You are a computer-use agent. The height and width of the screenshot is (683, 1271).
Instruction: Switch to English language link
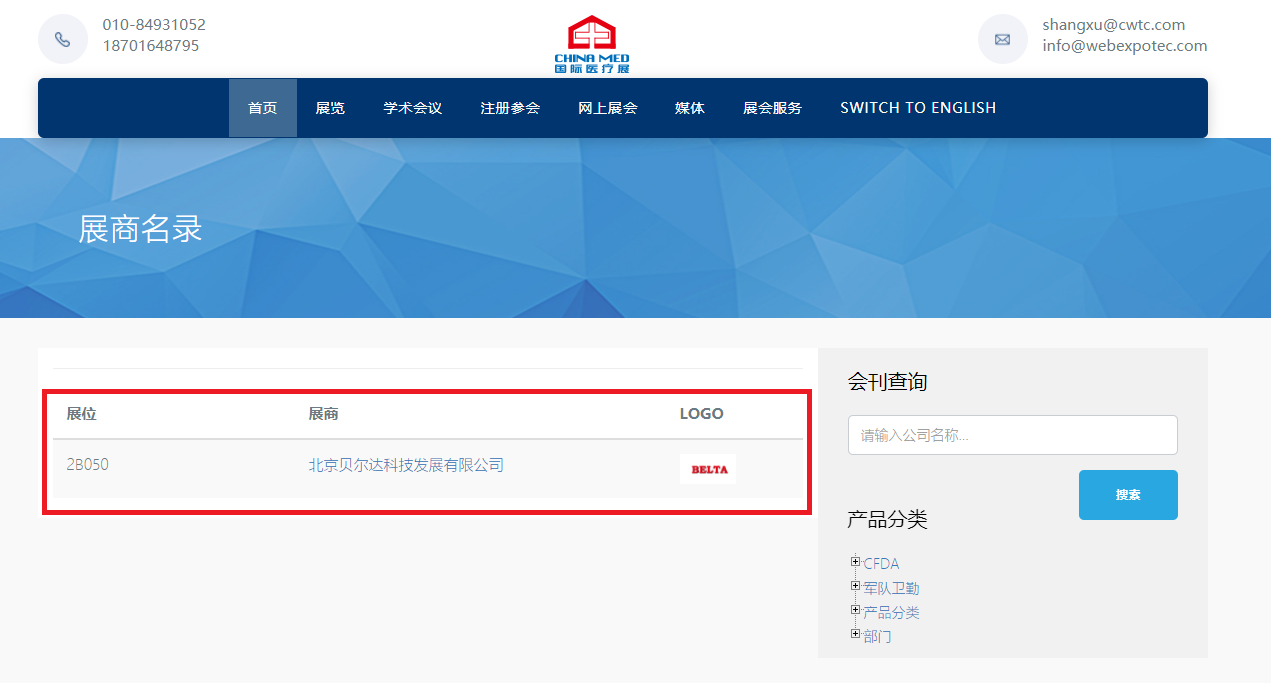(x=918, y=108)
